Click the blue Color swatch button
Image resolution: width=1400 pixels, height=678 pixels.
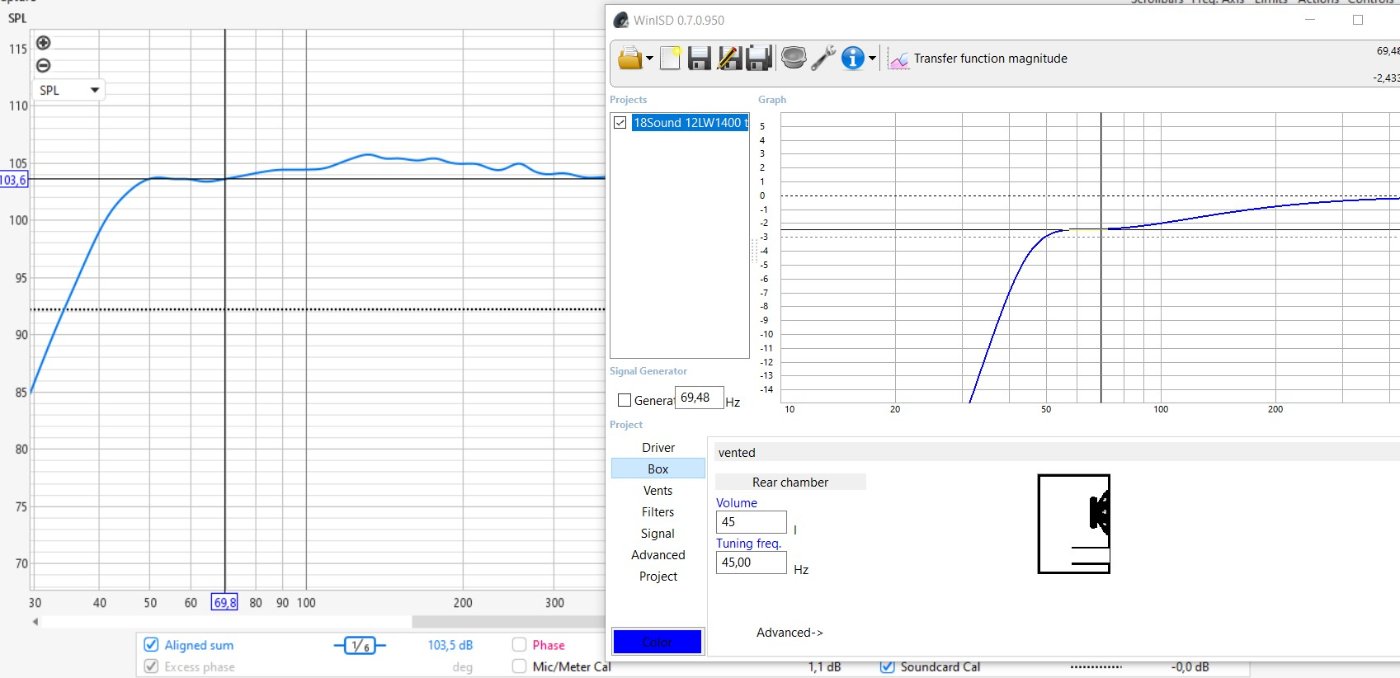[x=657, y=641]
